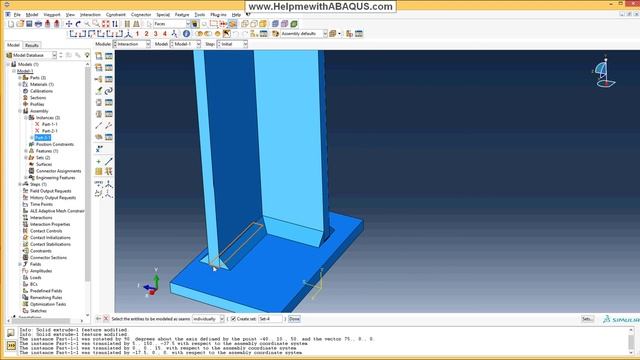
Task: Select BCs in model tree
Action: point(33,284)
